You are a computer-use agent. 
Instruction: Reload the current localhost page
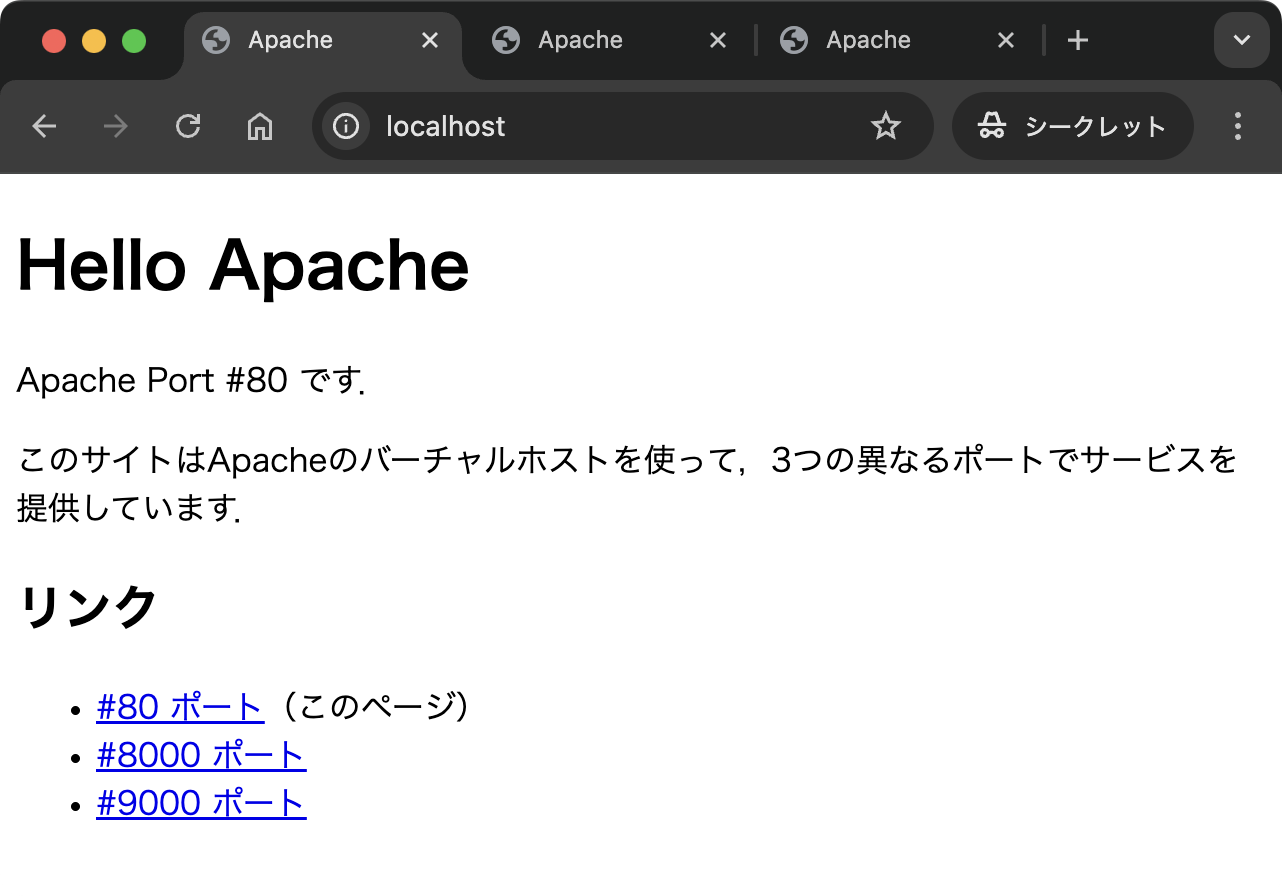[188, 126]
